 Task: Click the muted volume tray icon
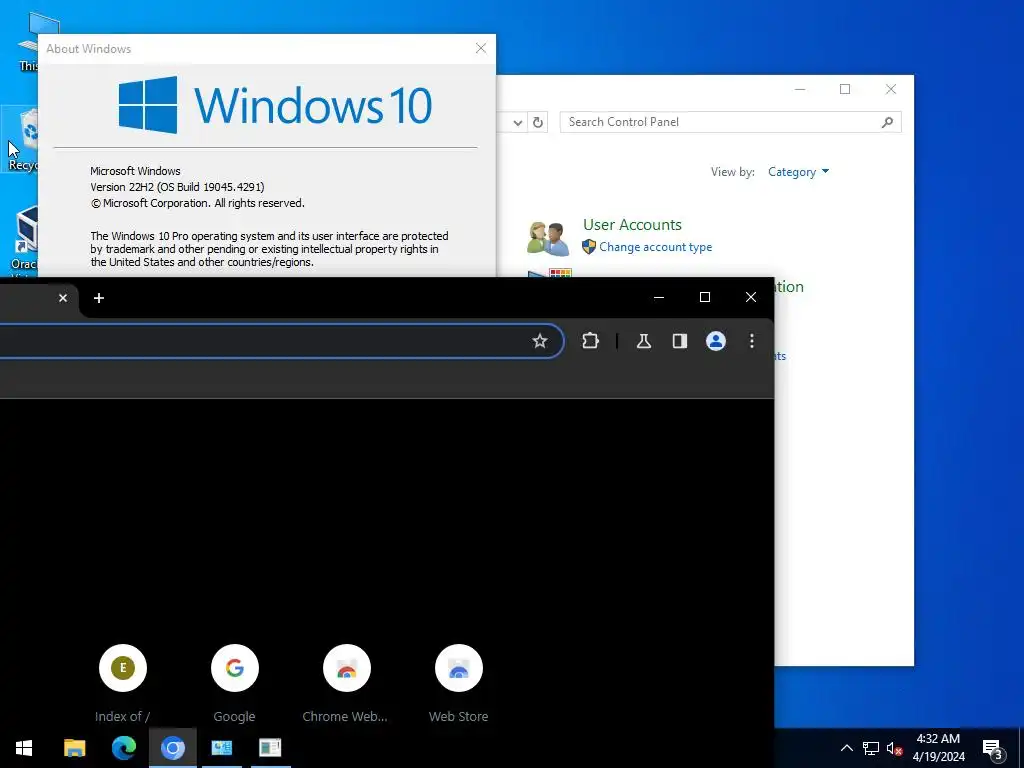point(895,748)
